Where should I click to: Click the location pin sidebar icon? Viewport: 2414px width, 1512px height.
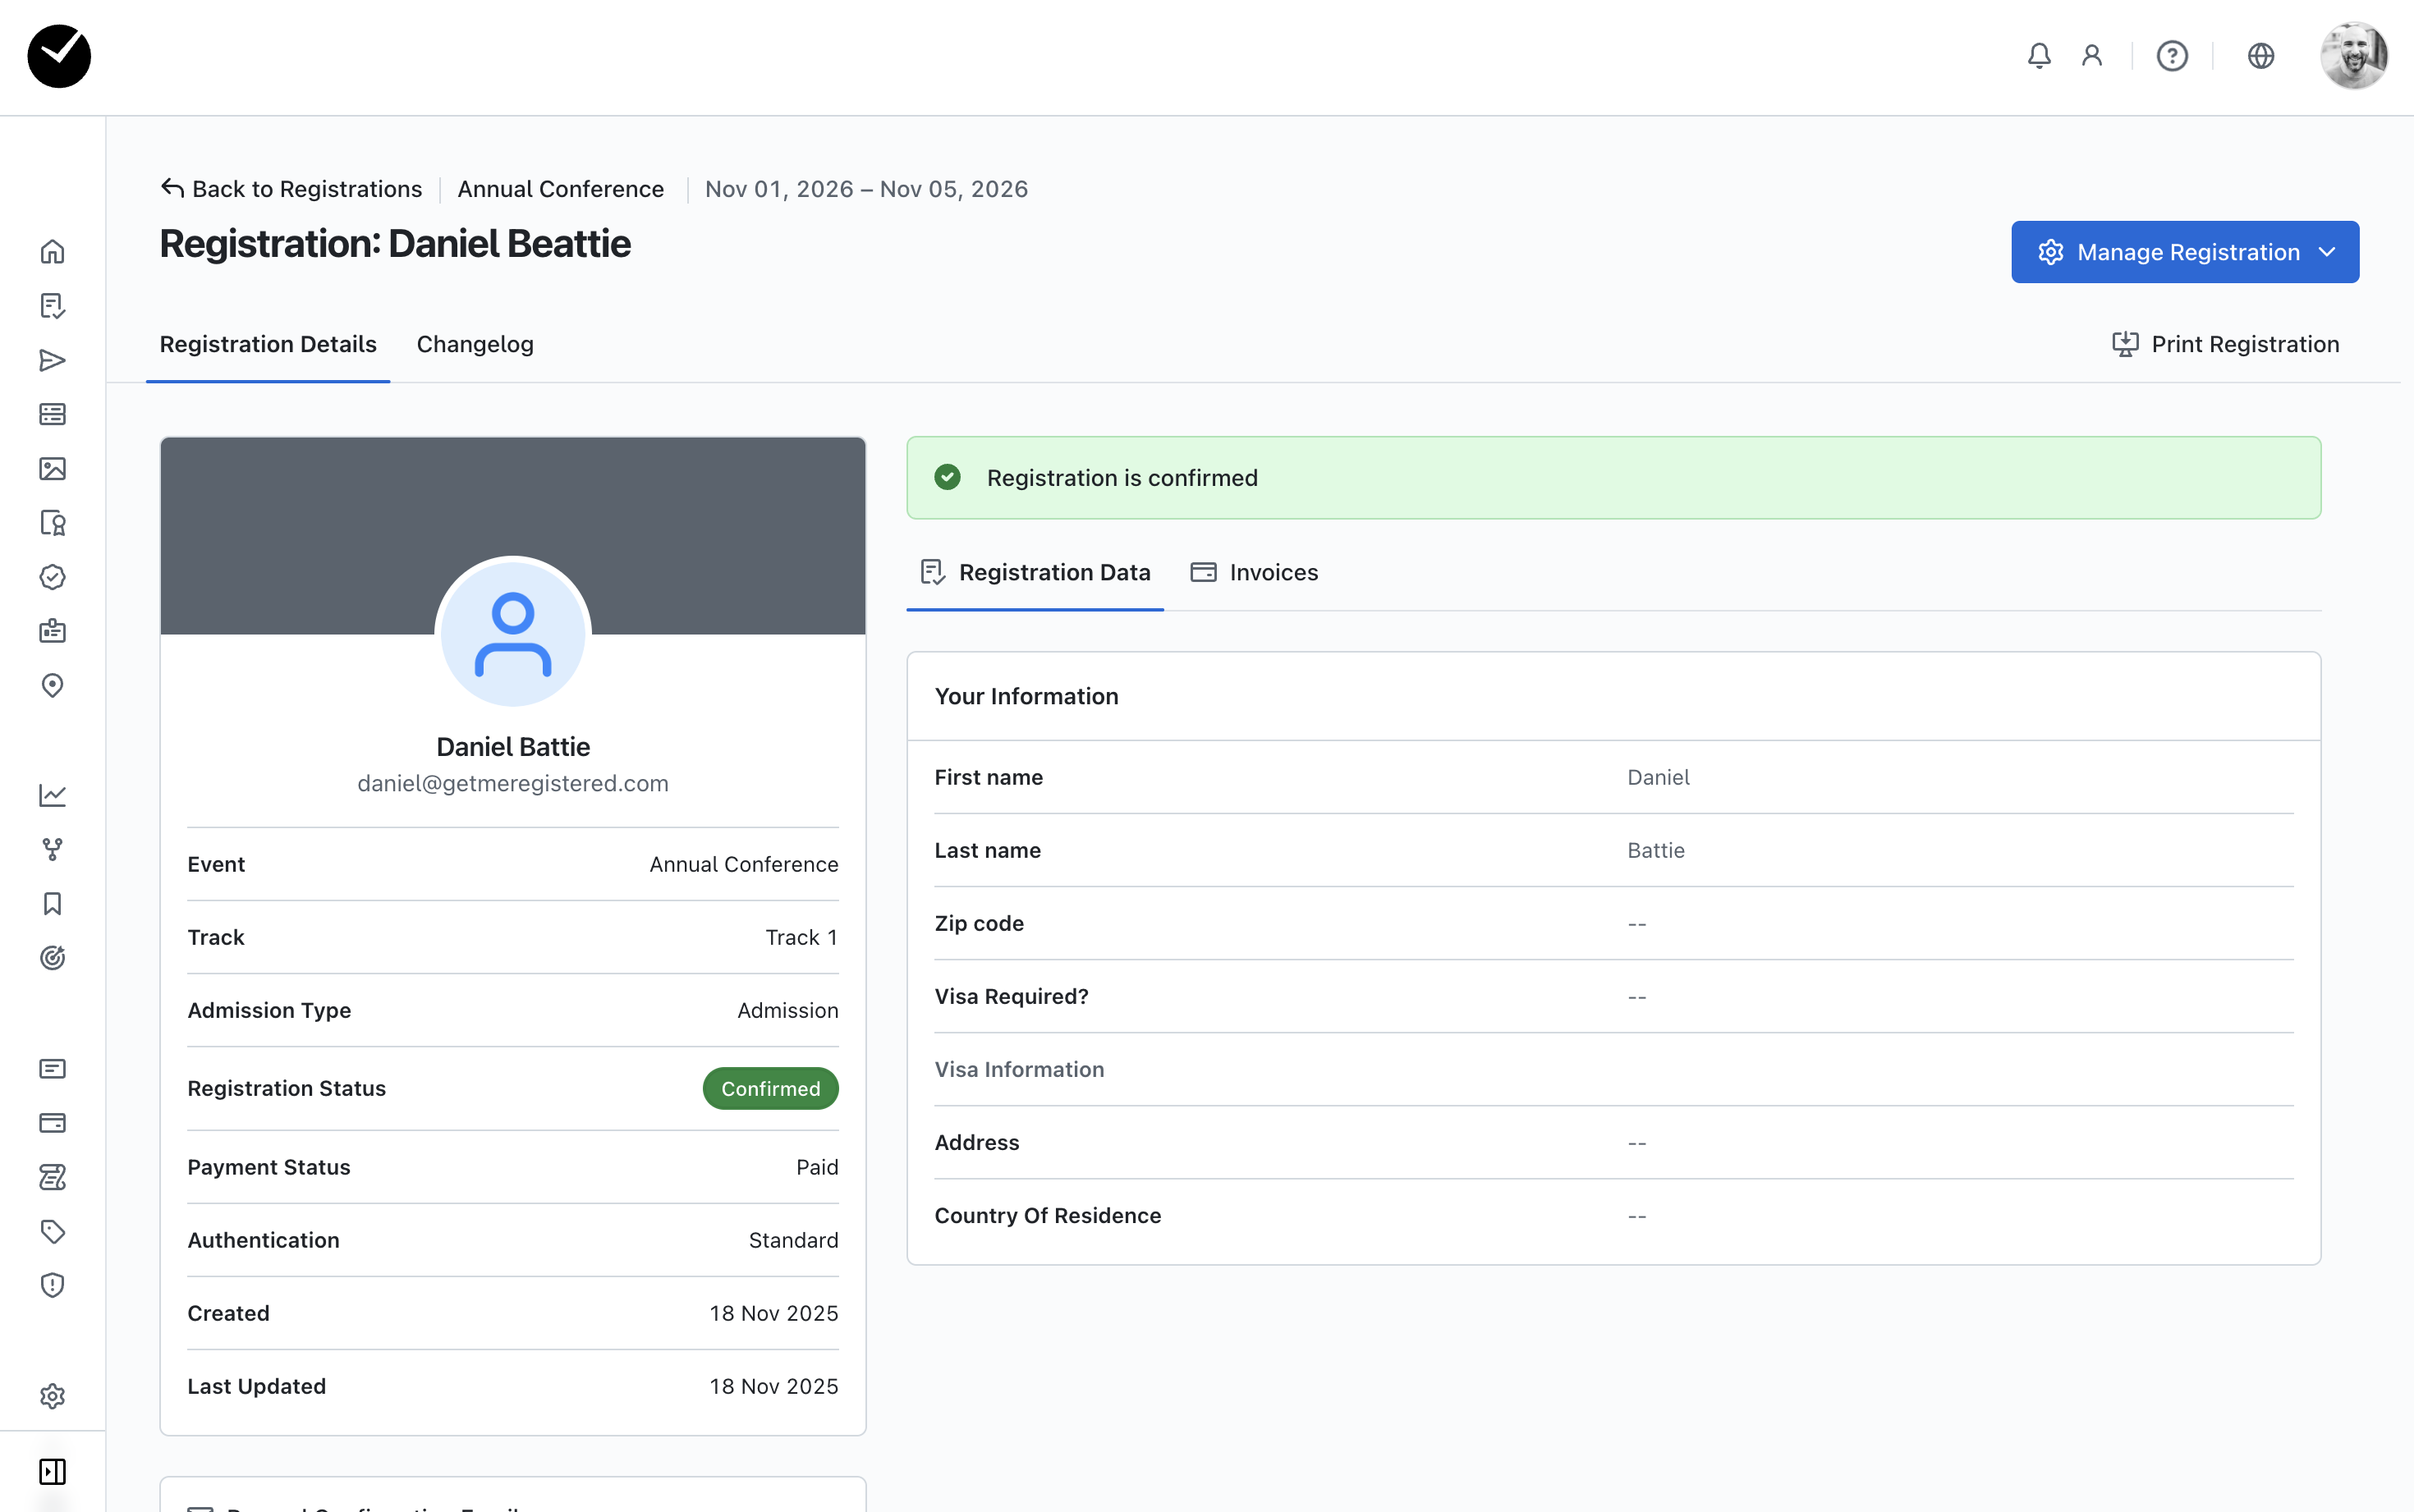click(52, 686)
